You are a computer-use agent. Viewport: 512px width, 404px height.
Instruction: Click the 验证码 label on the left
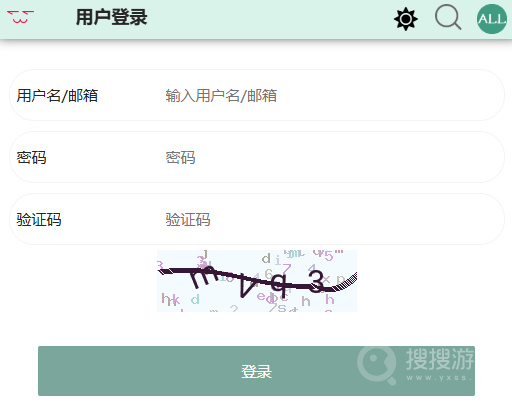tap(39, 220)
